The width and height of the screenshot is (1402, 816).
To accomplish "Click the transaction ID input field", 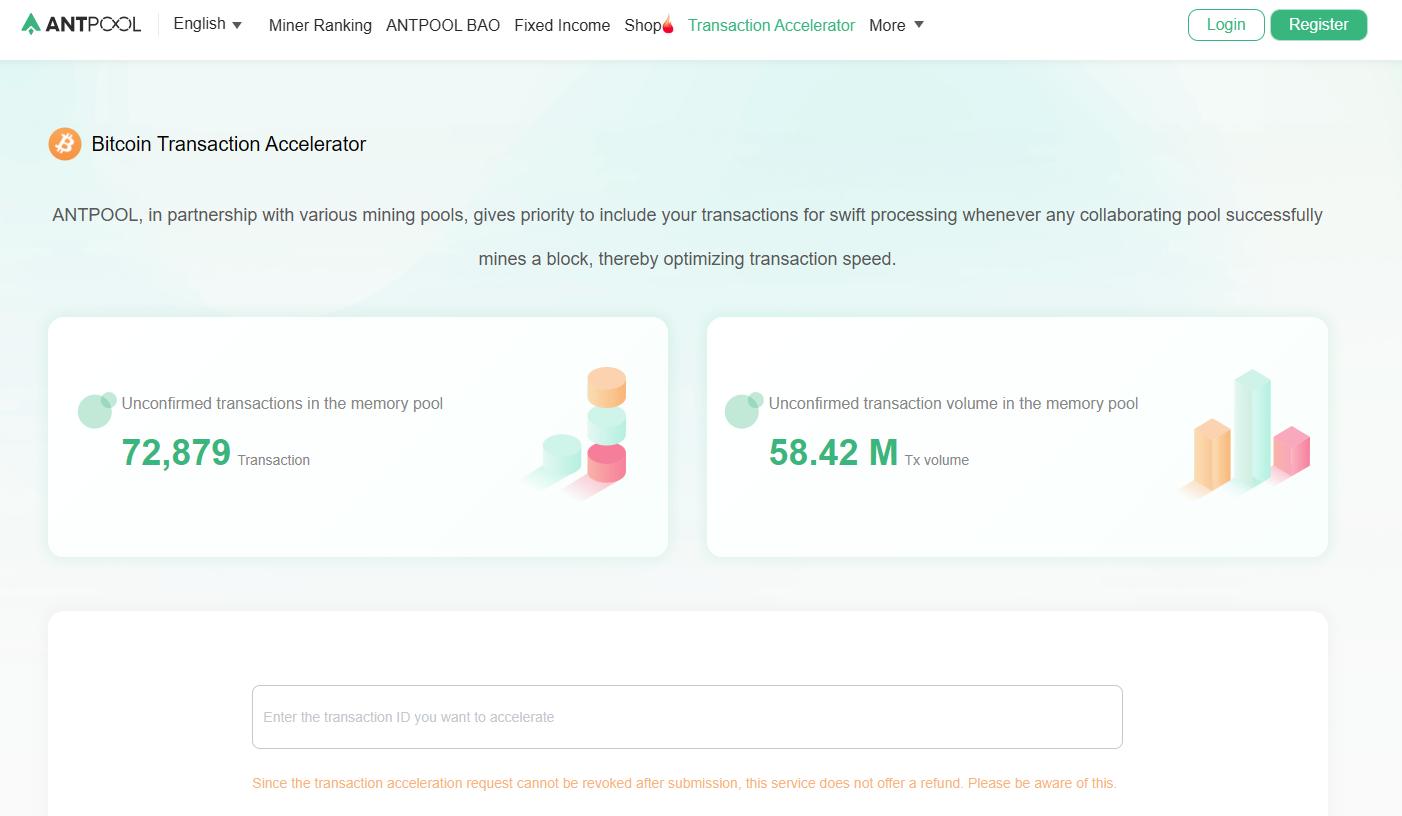I will [x=687, y=717].
